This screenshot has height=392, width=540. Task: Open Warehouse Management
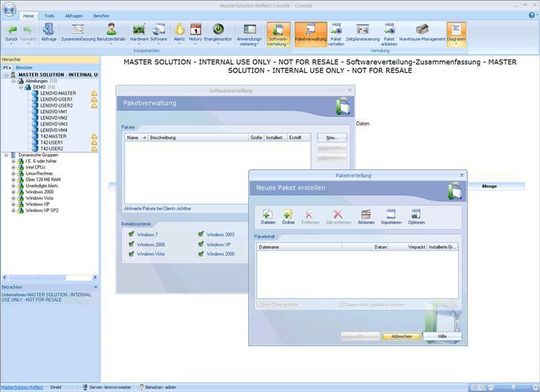(422, 33)
